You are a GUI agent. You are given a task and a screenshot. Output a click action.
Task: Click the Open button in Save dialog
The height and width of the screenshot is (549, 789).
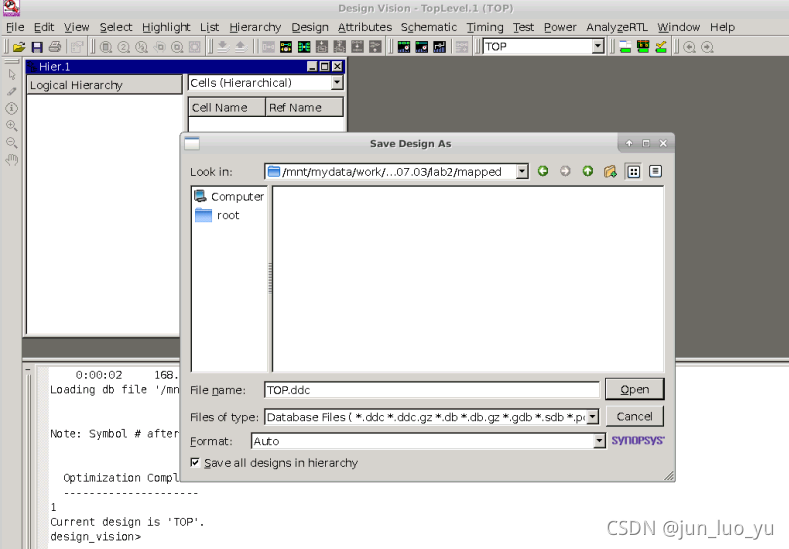tap(635, 389)
